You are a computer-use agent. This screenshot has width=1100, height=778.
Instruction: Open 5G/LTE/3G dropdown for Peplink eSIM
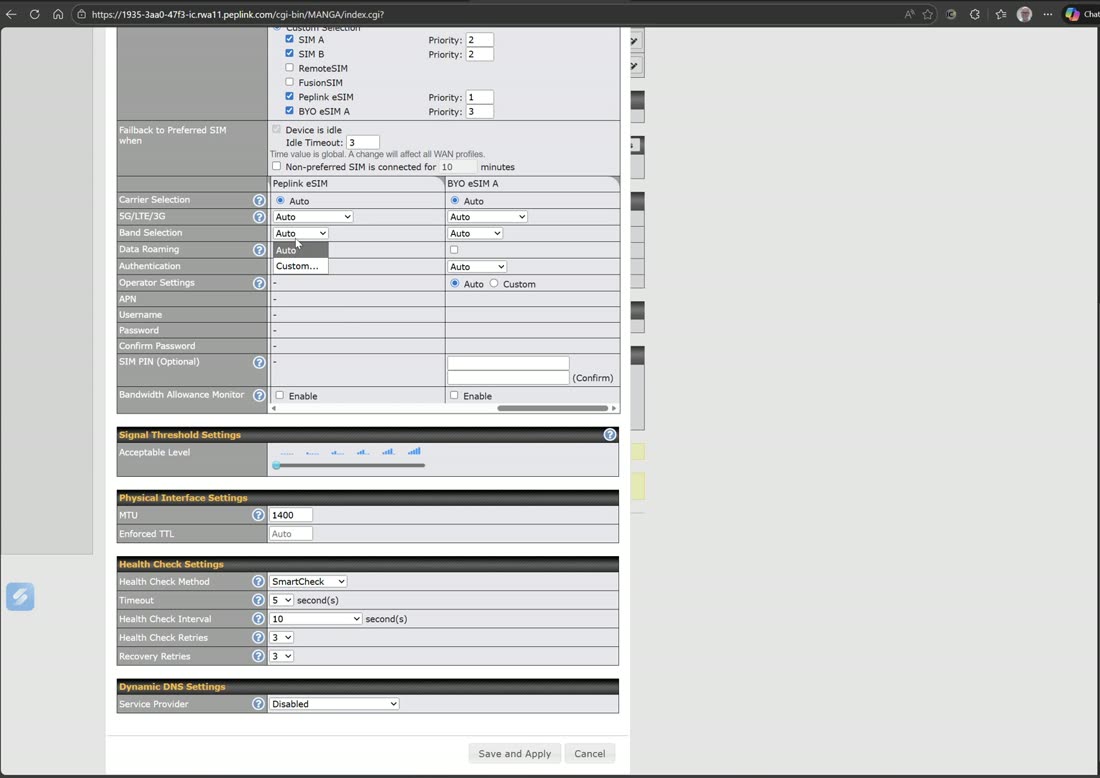click(313, 217)
